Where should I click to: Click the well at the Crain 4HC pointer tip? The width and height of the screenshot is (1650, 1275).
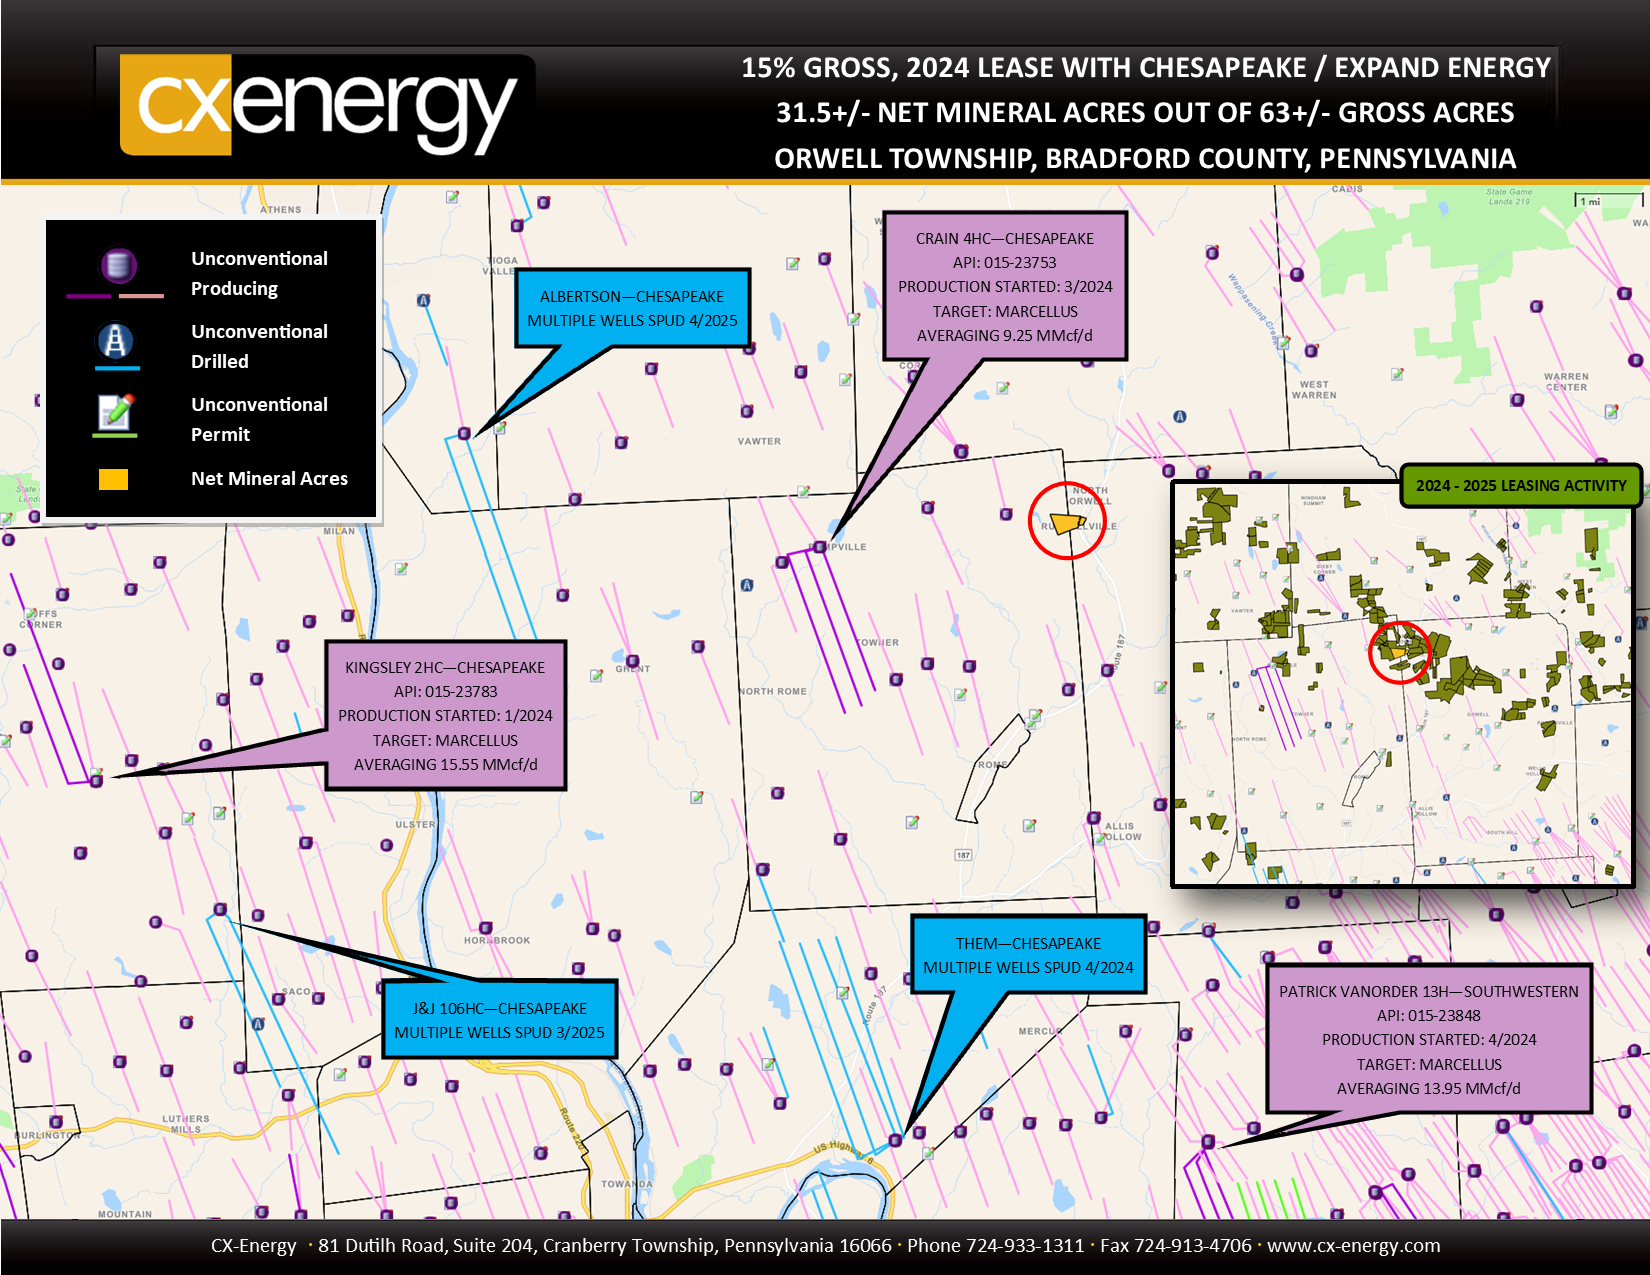tap(820, 547)
